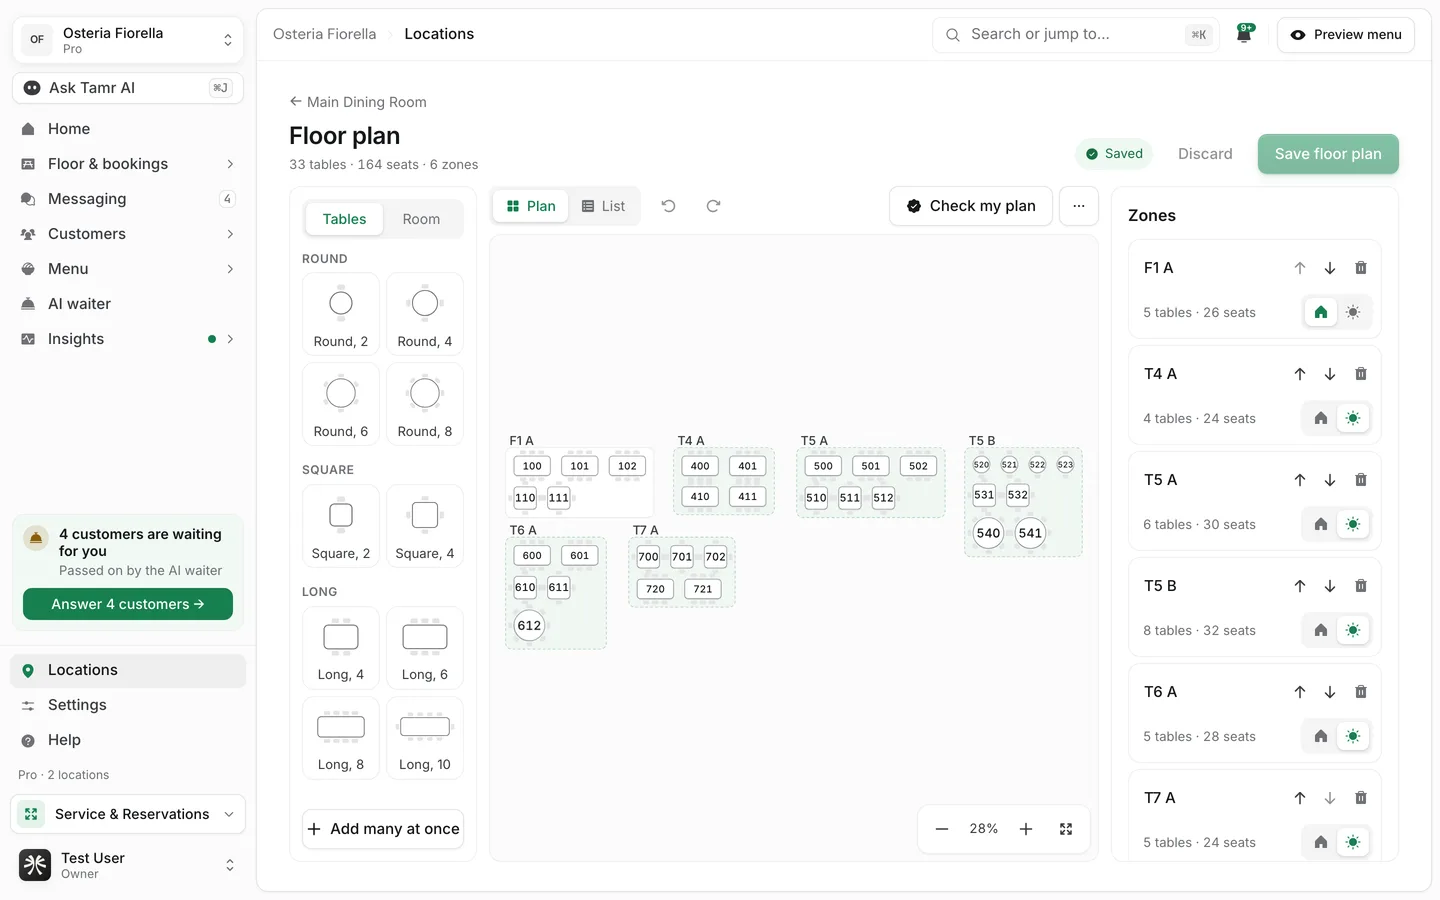1440x900 pixels.
Task: Fit floor plan to screen
Action: point(1065,829)
